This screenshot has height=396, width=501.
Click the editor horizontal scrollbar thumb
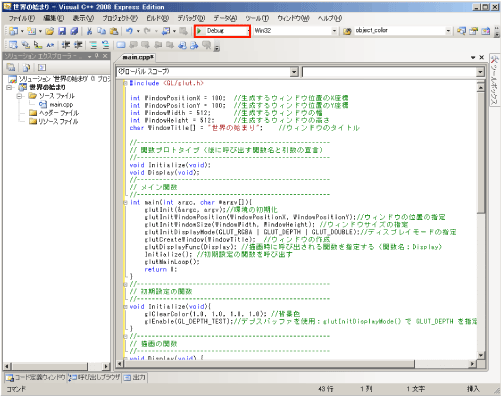(x=269, y=364)
